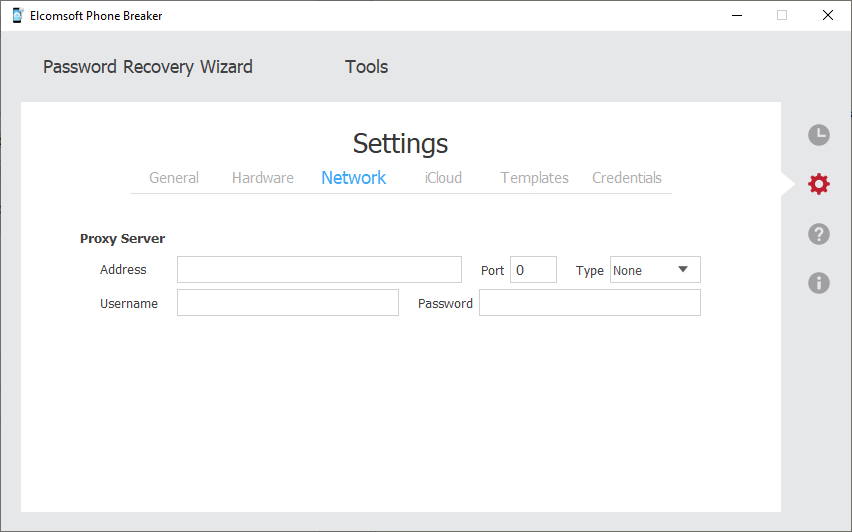Open Password Recovery Wizard menu
This screenshot has width=852, height=532.
pos(148,67)
